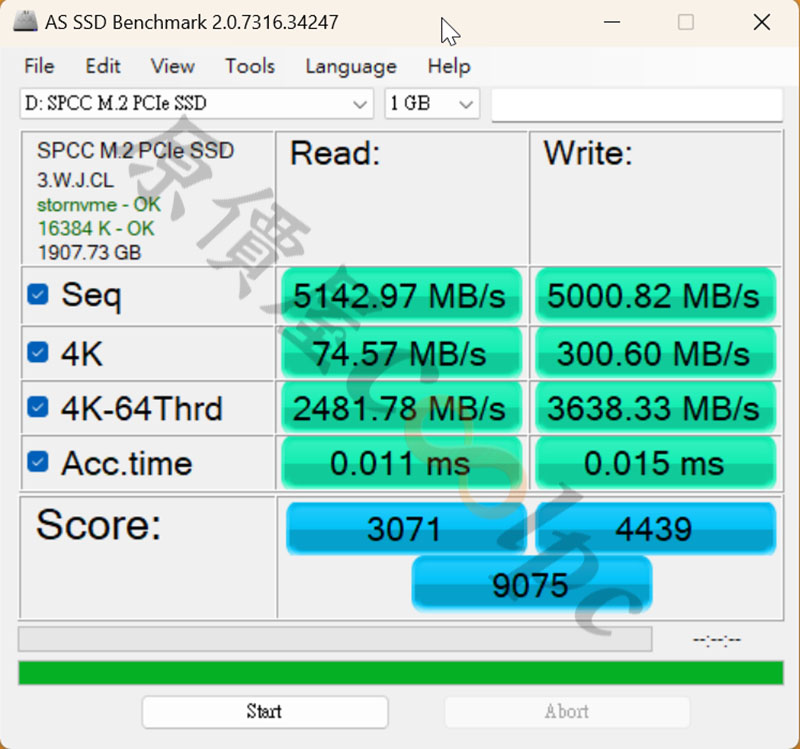
Task: Click the elapsed time indicator --:--:--
Action: 716,640
